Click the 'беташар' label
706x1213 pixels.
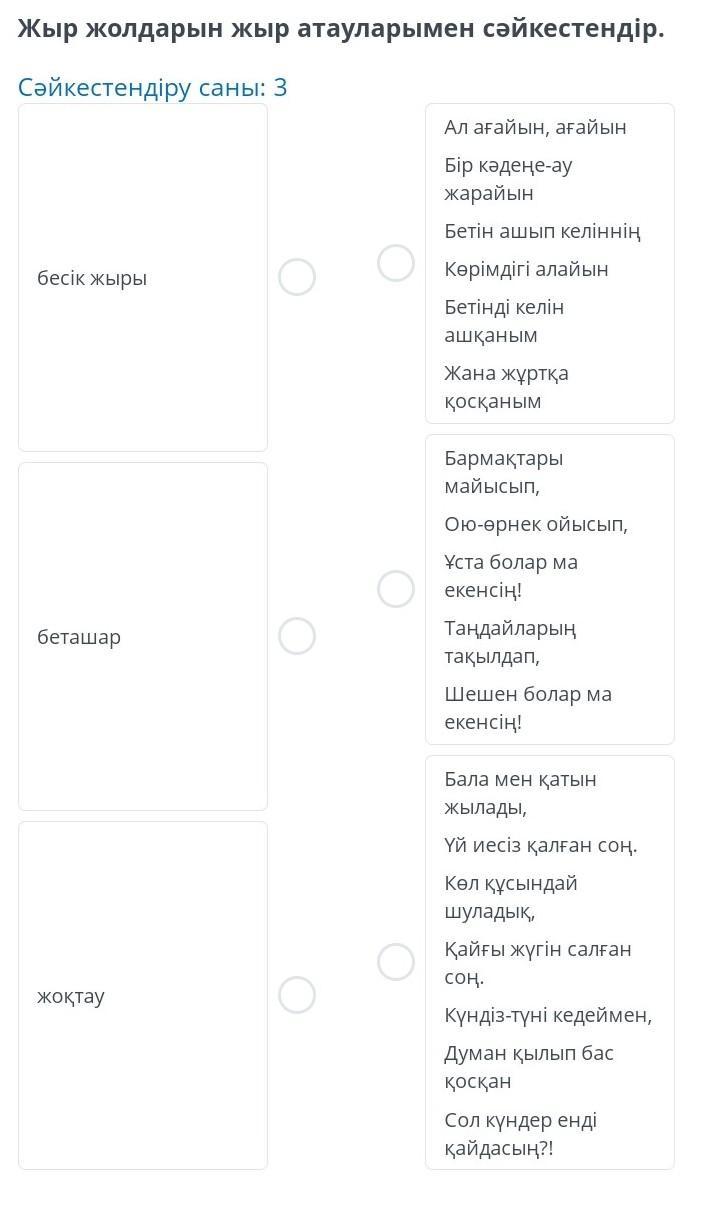[79, 636]
